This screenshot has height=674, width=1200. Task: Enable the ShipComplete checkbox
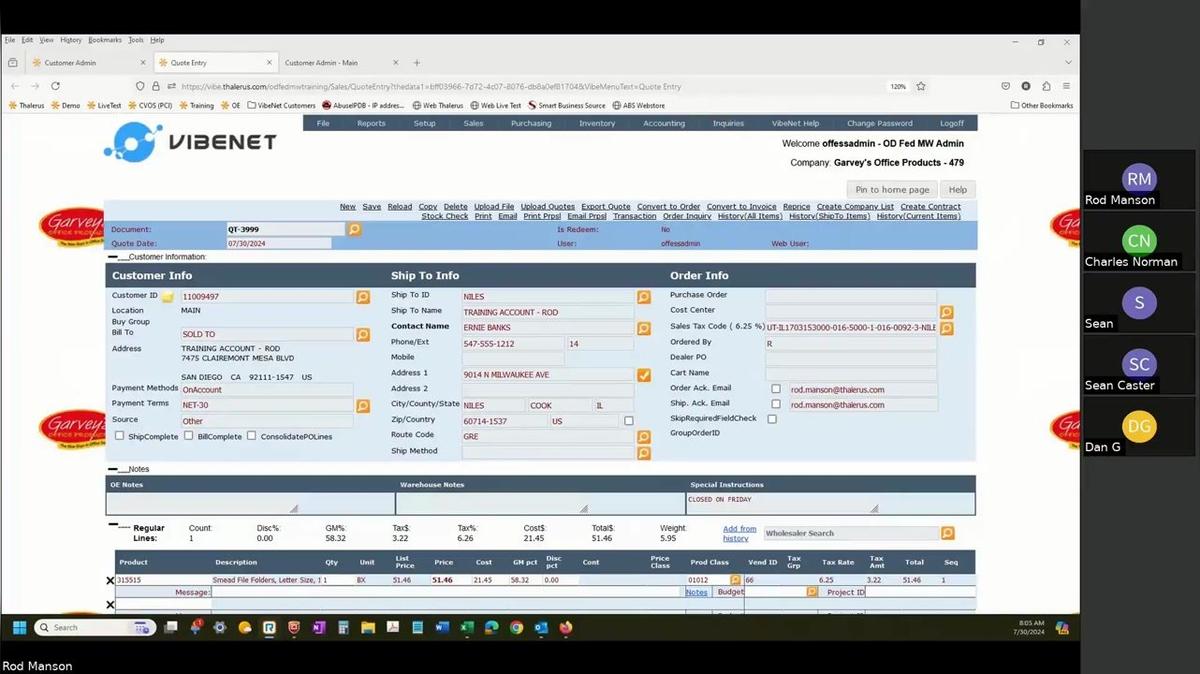(x=120, y=436)
